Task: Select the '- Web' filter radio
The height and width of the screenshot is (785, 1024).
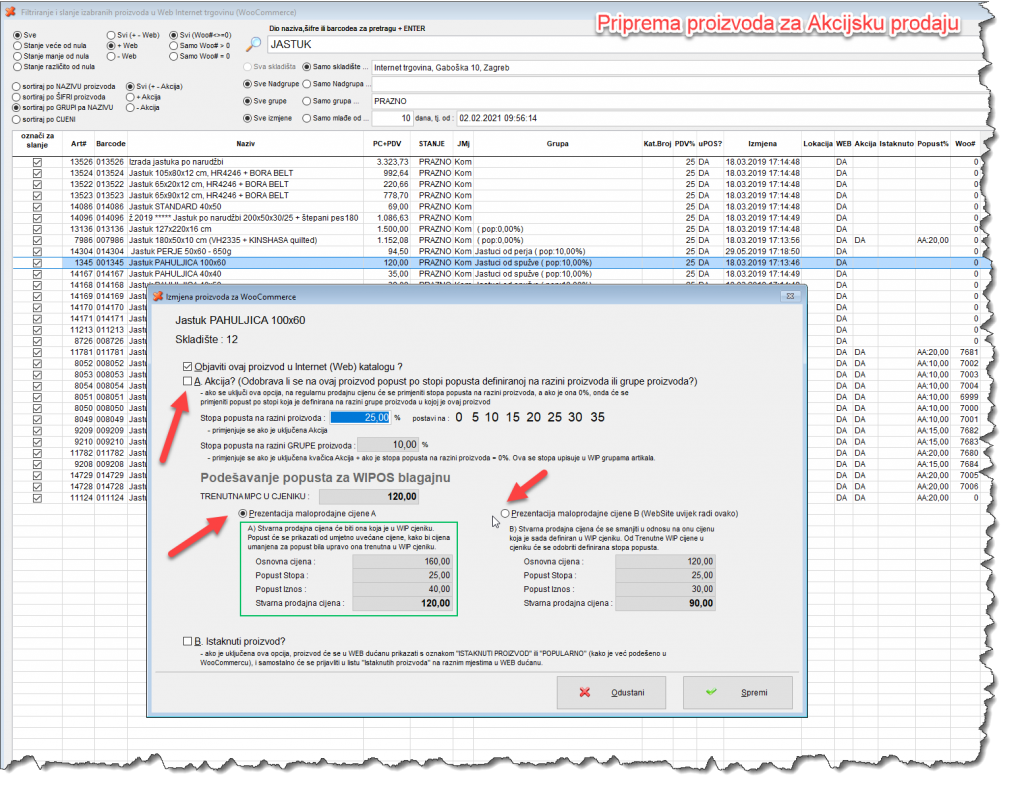Action: (x=112, y=56)
